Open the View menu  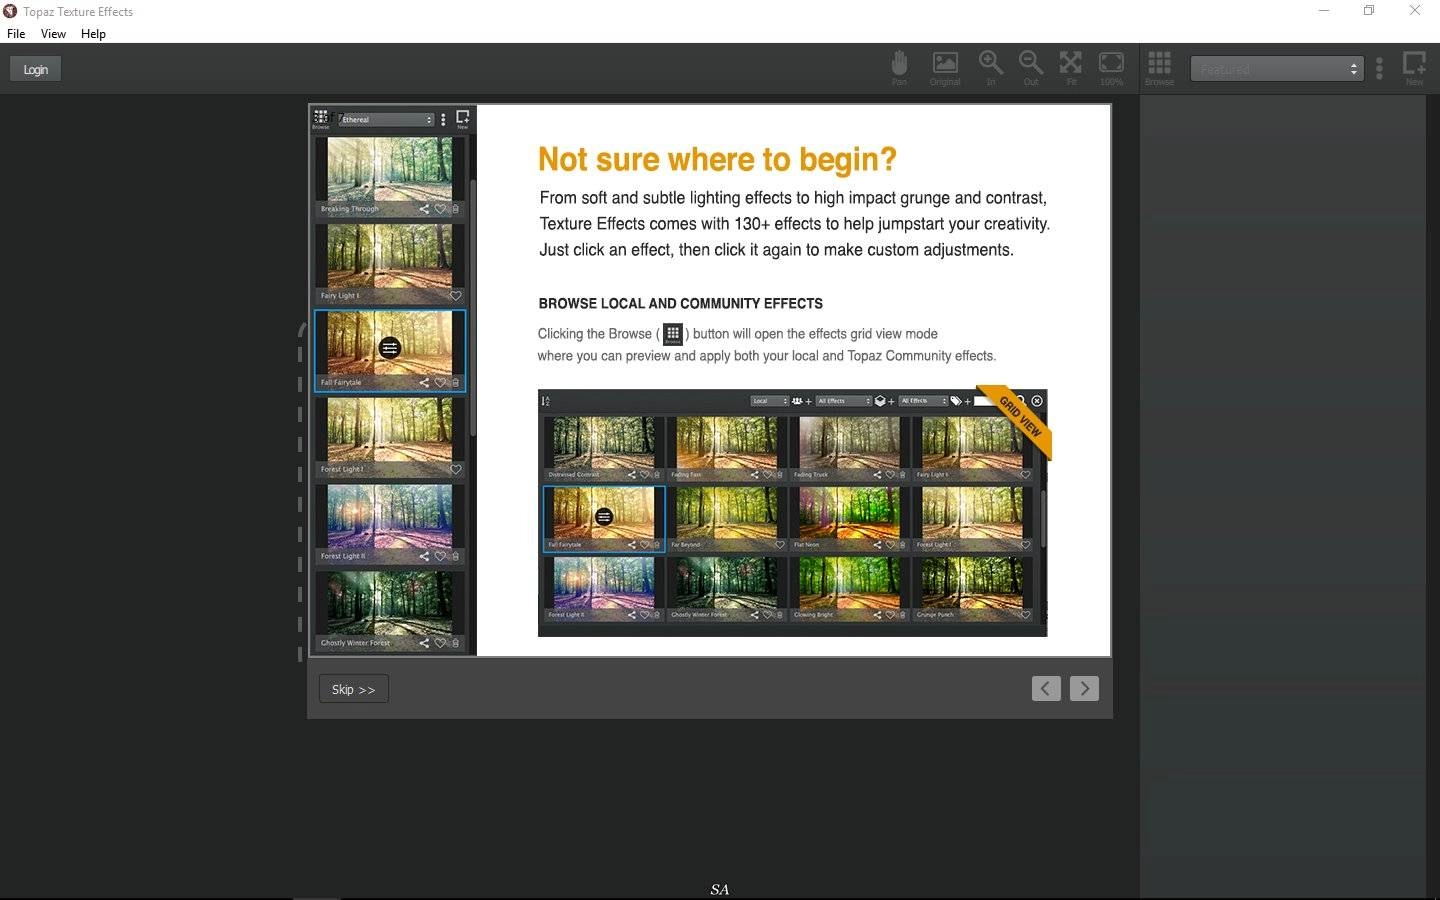(x=53, y=33)
